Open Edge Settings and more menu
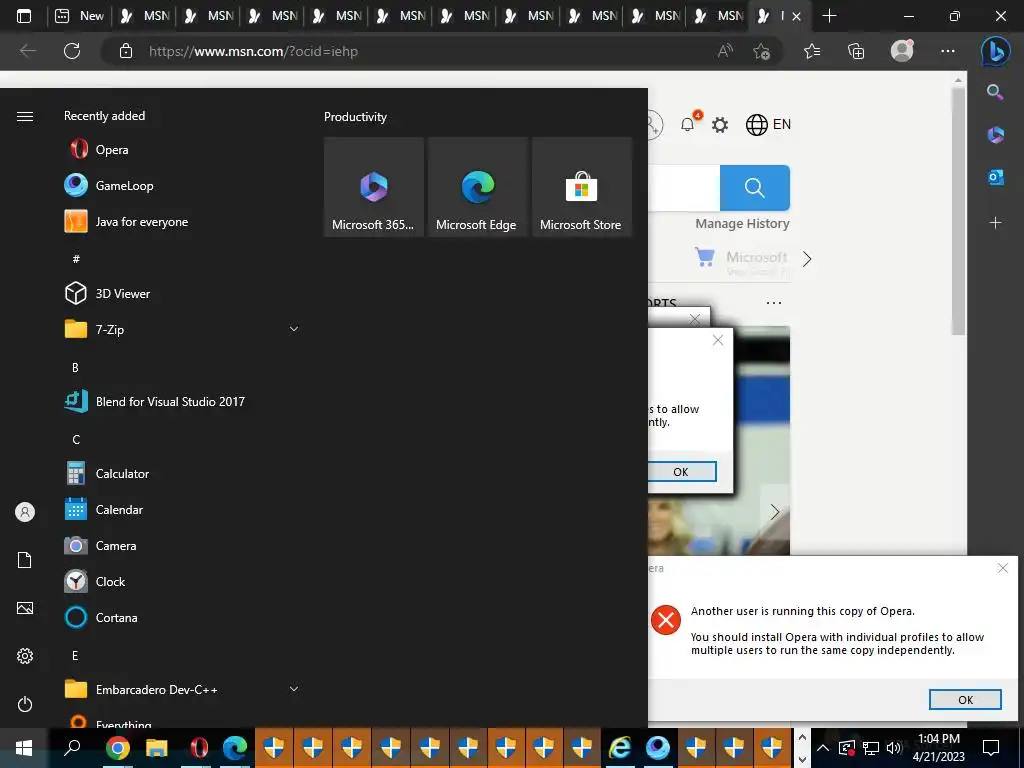1024x768 pixels. click(948, 51)
